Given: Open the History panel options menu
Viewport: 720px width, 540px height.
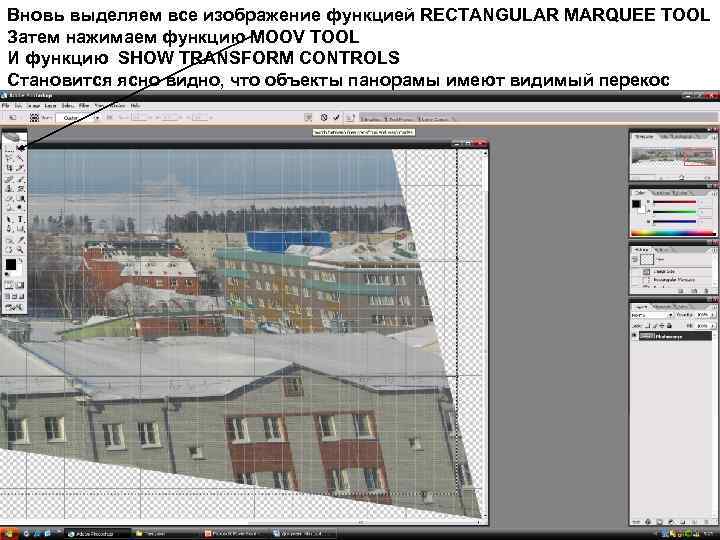Looking at the screenshot, I should pos(714,250).
